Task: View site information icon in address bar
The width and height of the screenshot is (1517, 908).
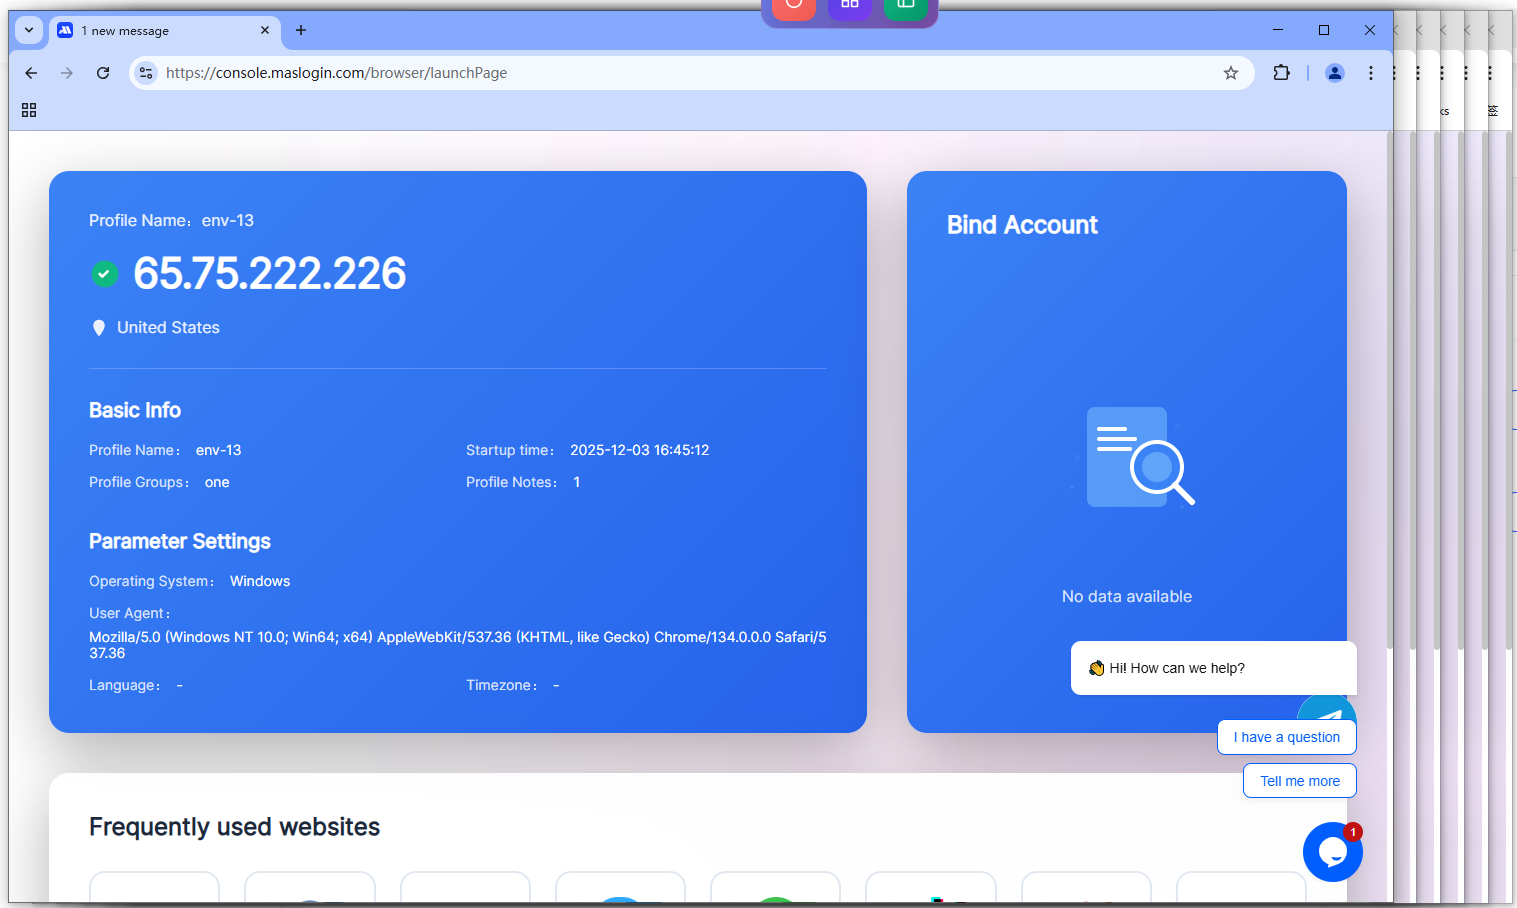Action: (x=146, y=73)
